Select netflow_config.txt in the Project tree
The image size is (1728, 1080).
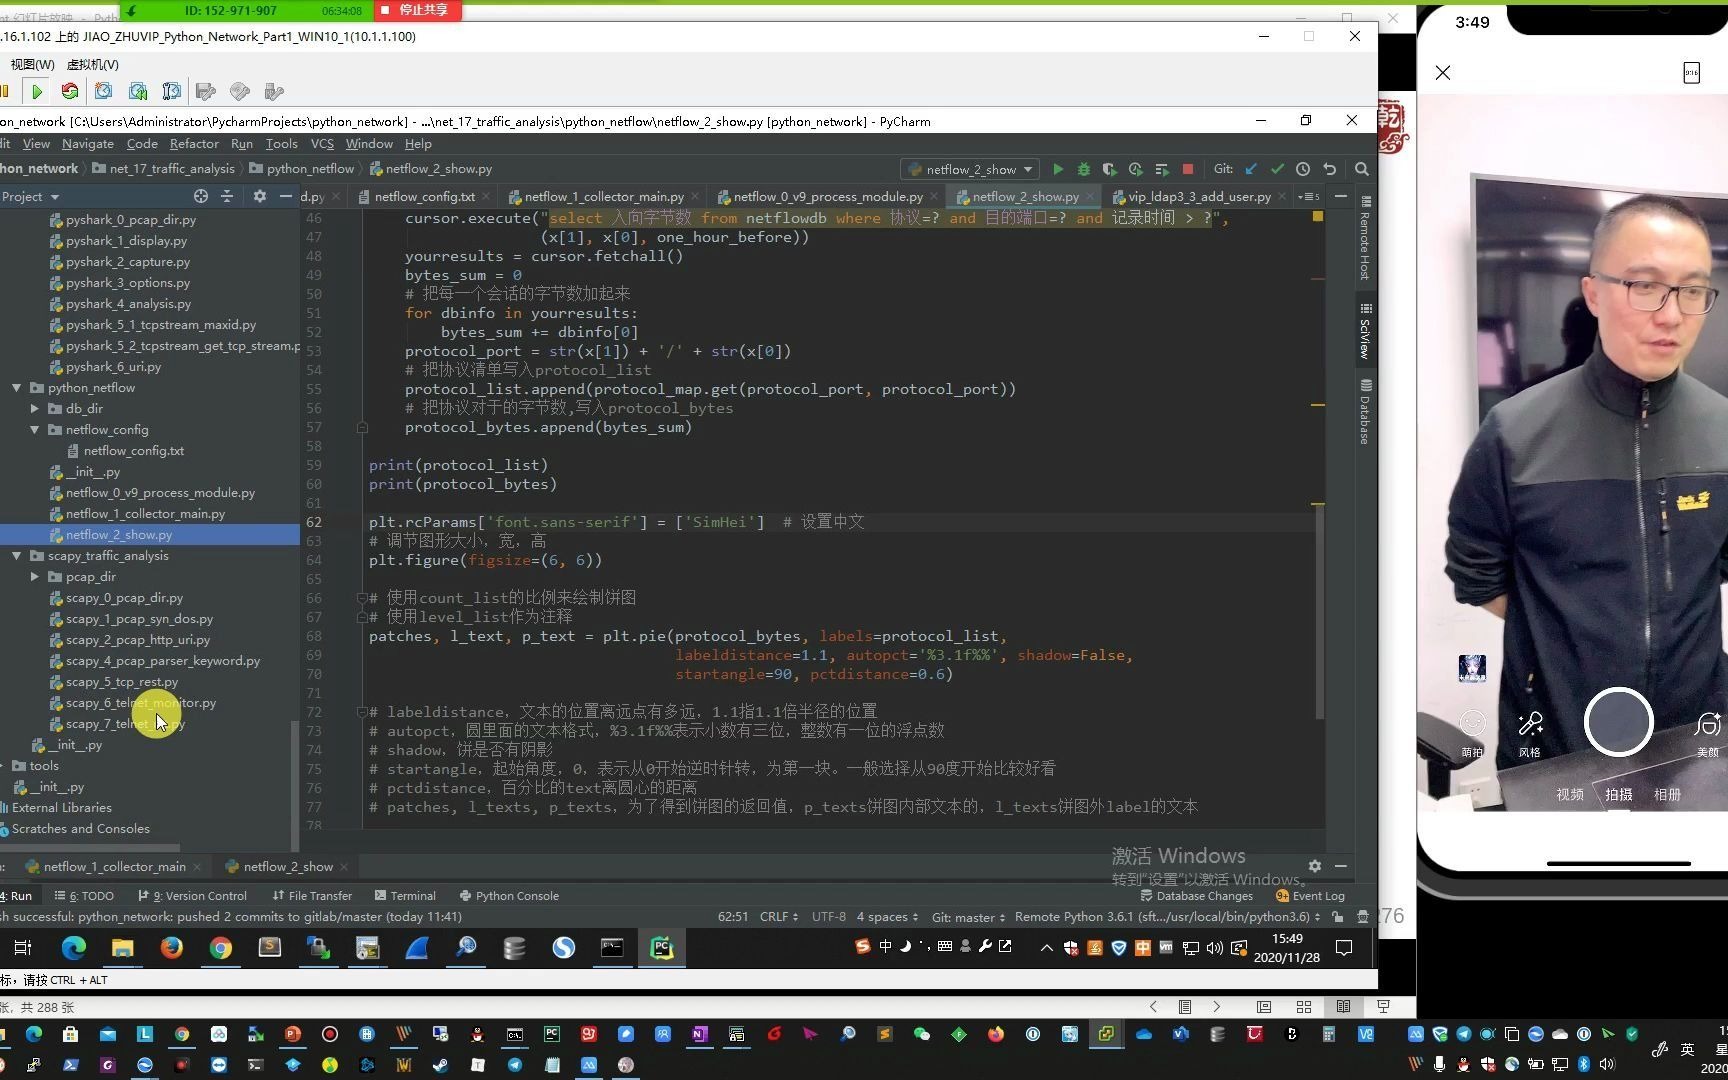point(132,450)
